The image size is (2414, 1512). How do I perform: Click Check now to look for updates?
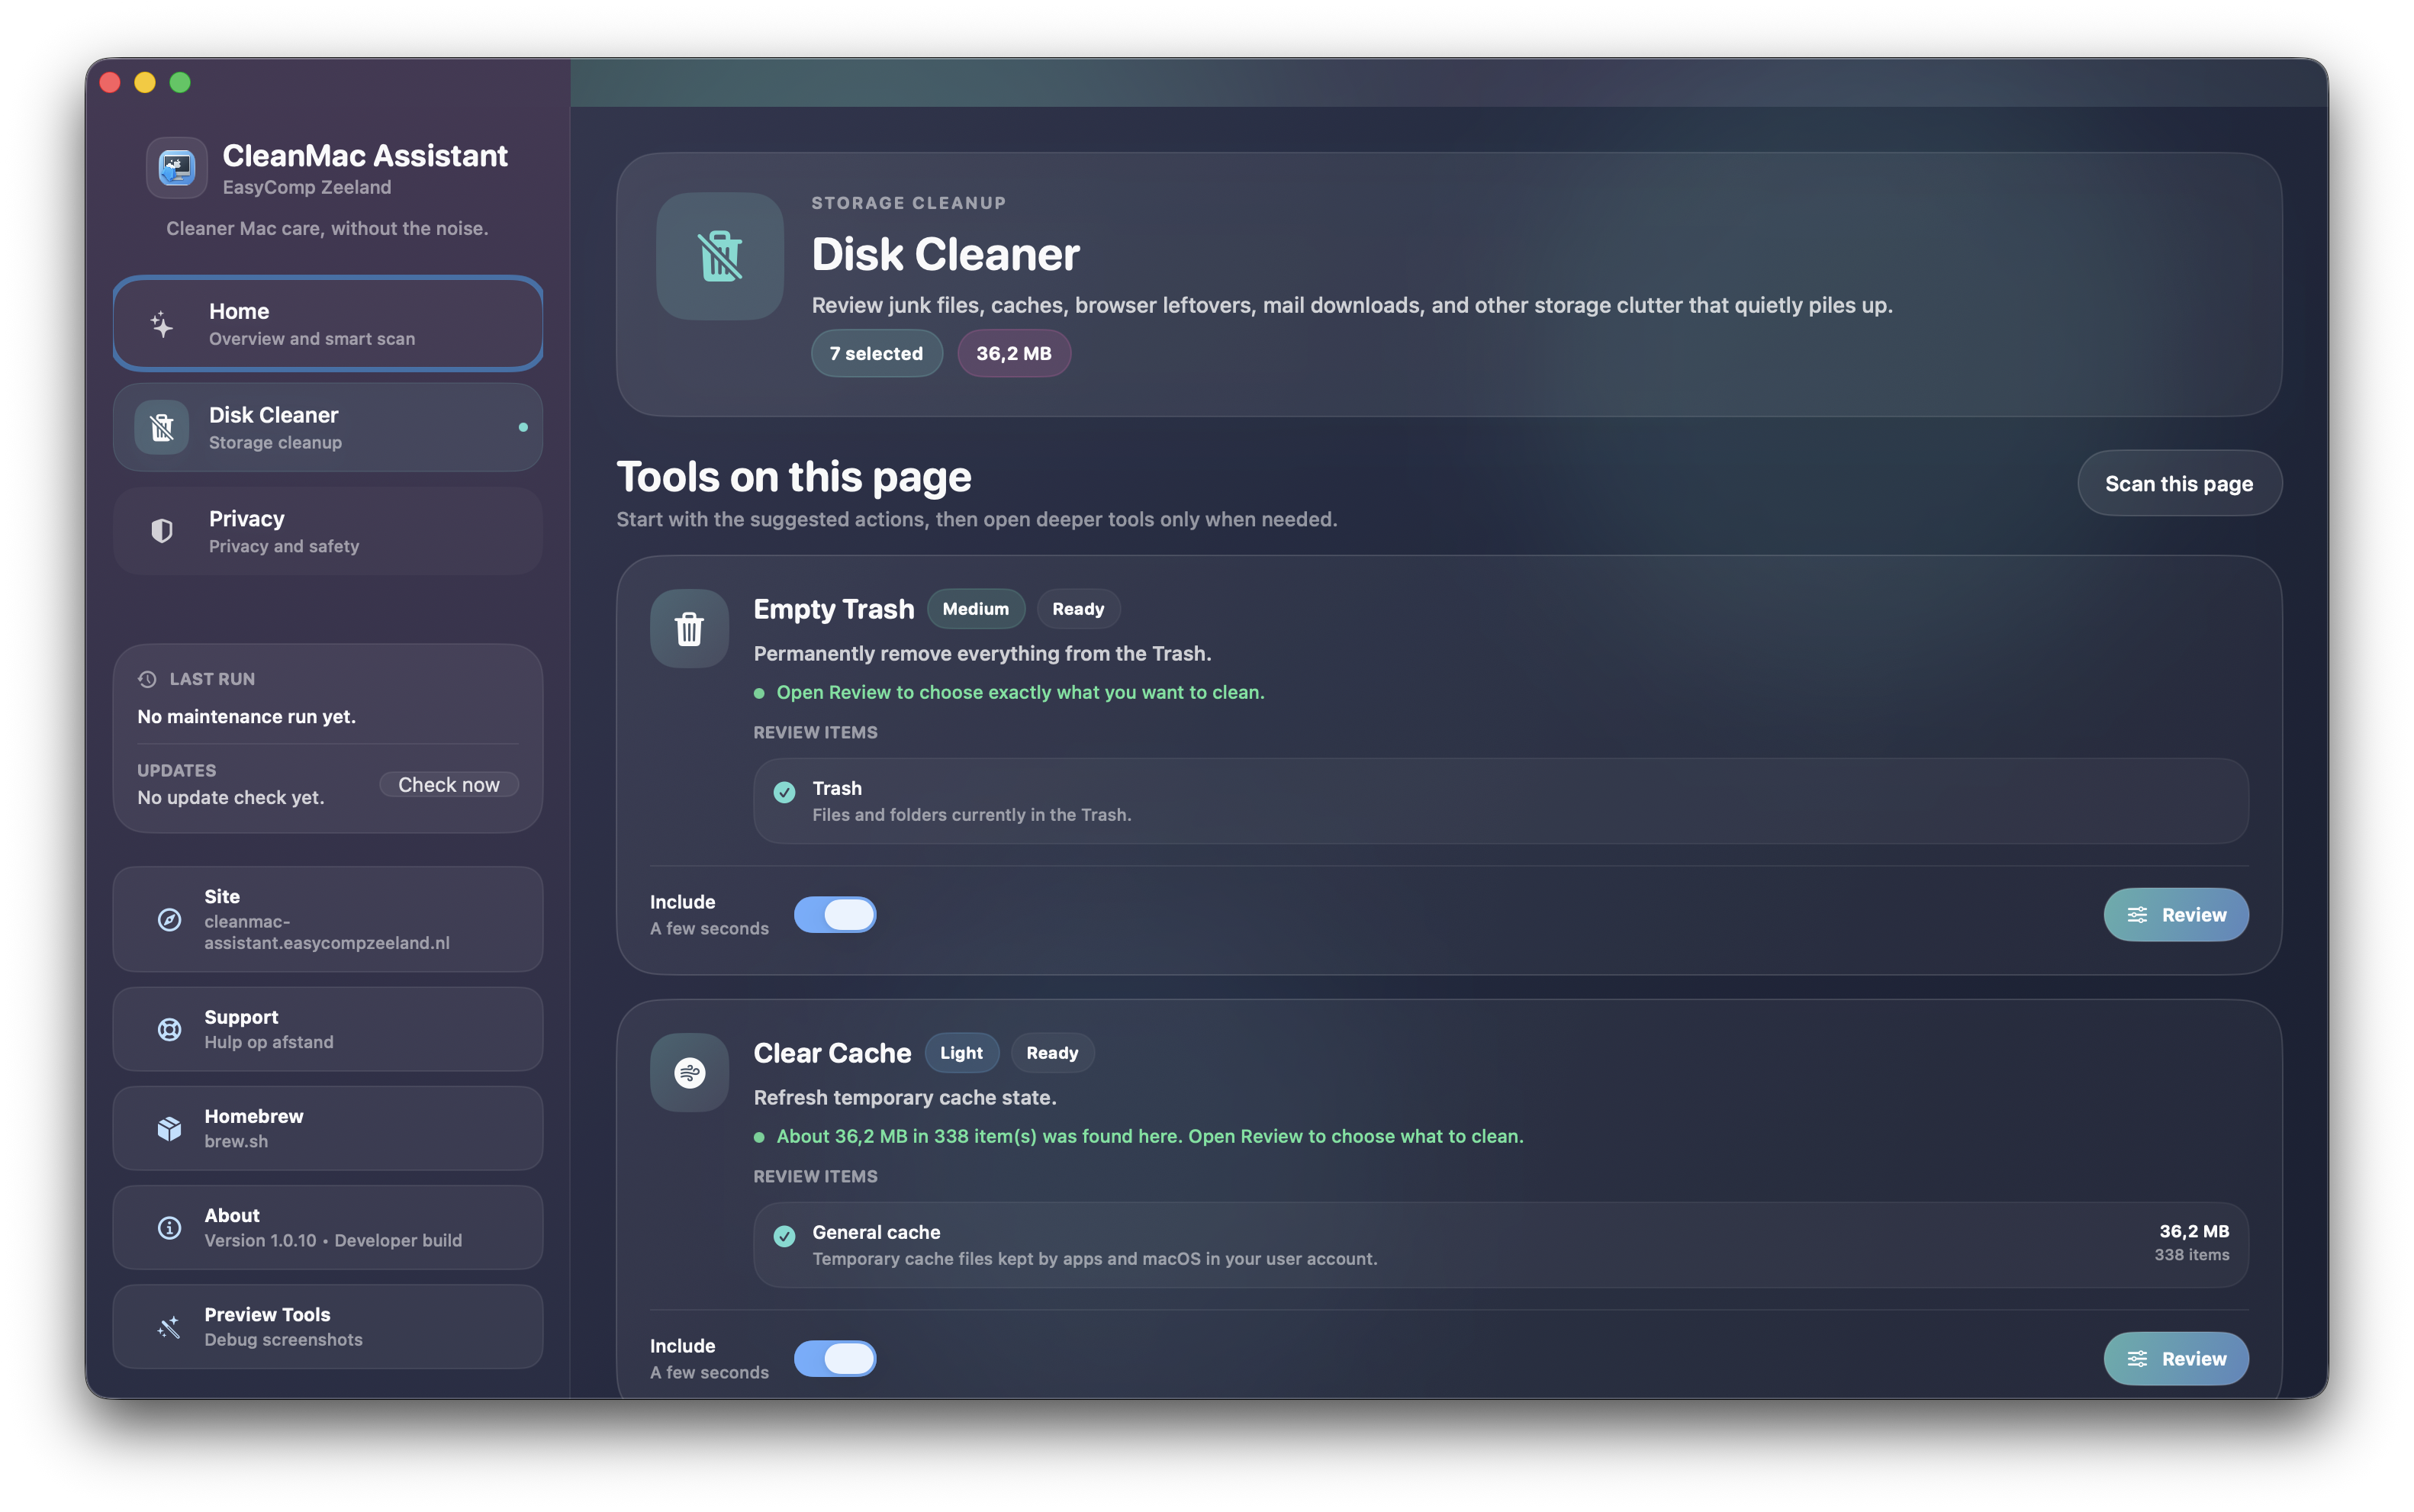tap(448, 784)
